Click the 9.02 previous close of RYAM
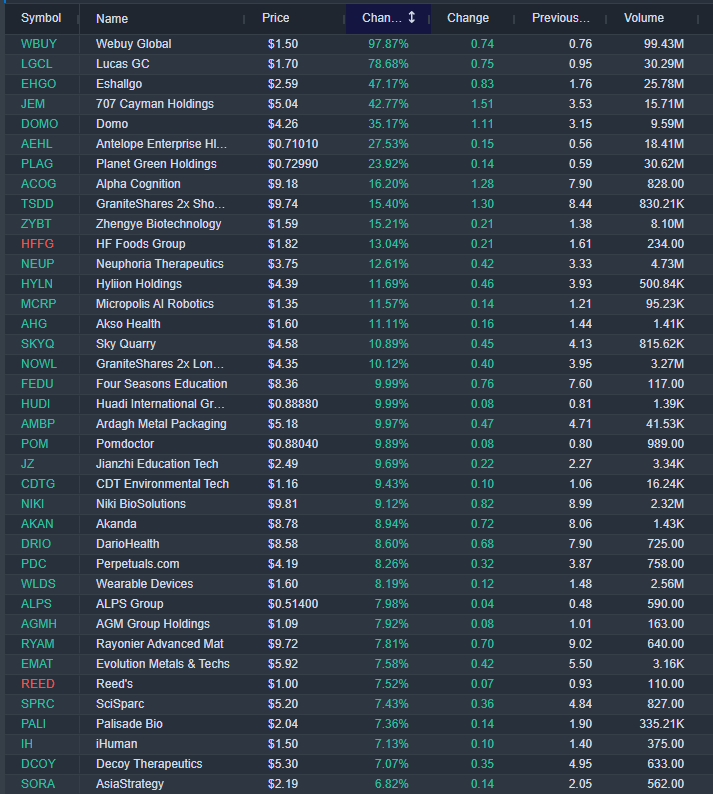The image size is (713, 794). (580, 644)
